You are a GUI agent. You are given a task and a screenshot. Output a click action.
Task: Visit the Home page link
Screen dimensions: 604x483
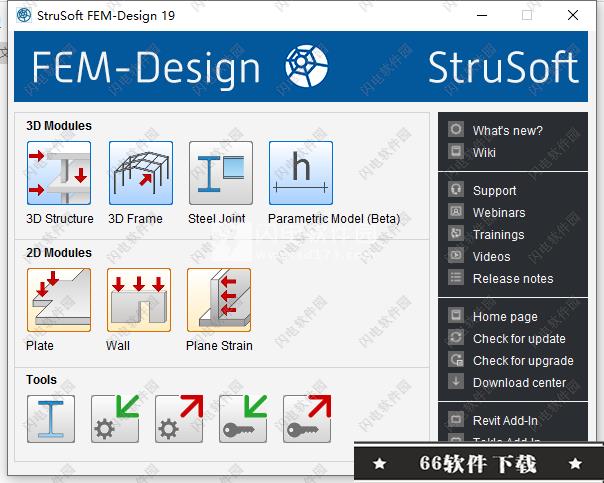(505, 317)
